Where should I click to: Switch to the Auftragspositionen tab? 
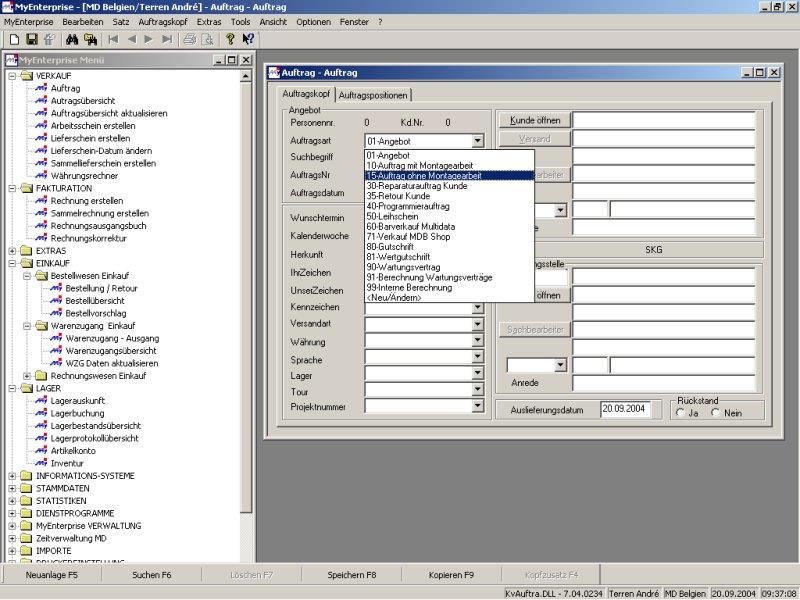pos(373,95)
